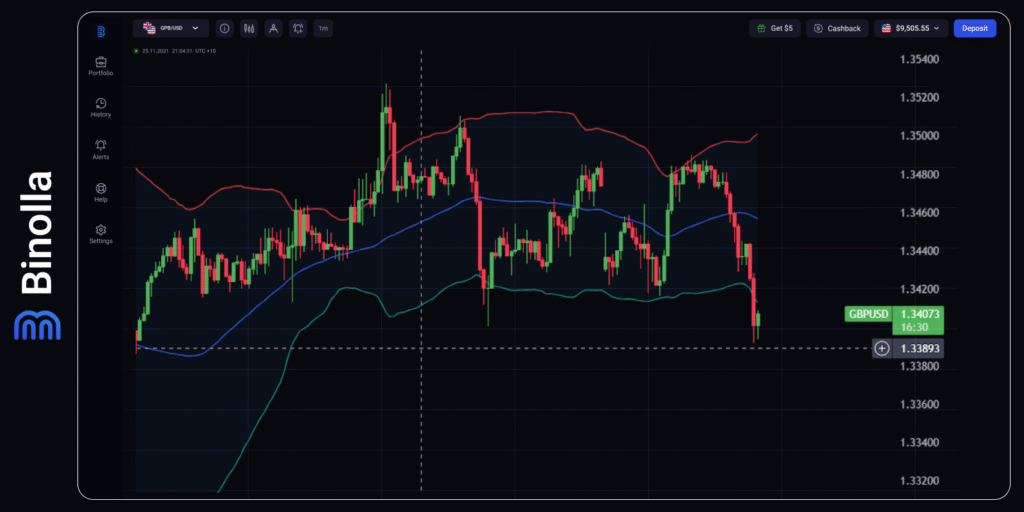Viewport: 1024px width, 512px height.
Task: Click the Get $5 bonus button
Action: pos(775,29)
